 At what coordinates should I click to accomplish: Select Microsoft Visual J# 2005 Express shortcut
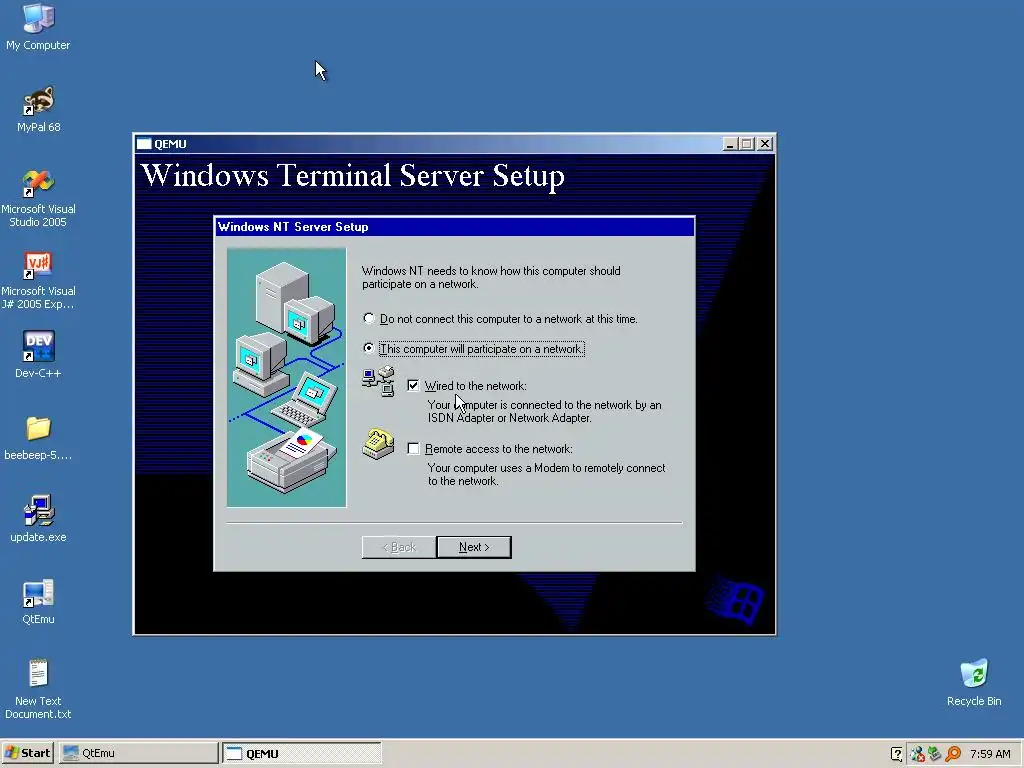click(x=38, y=281)
